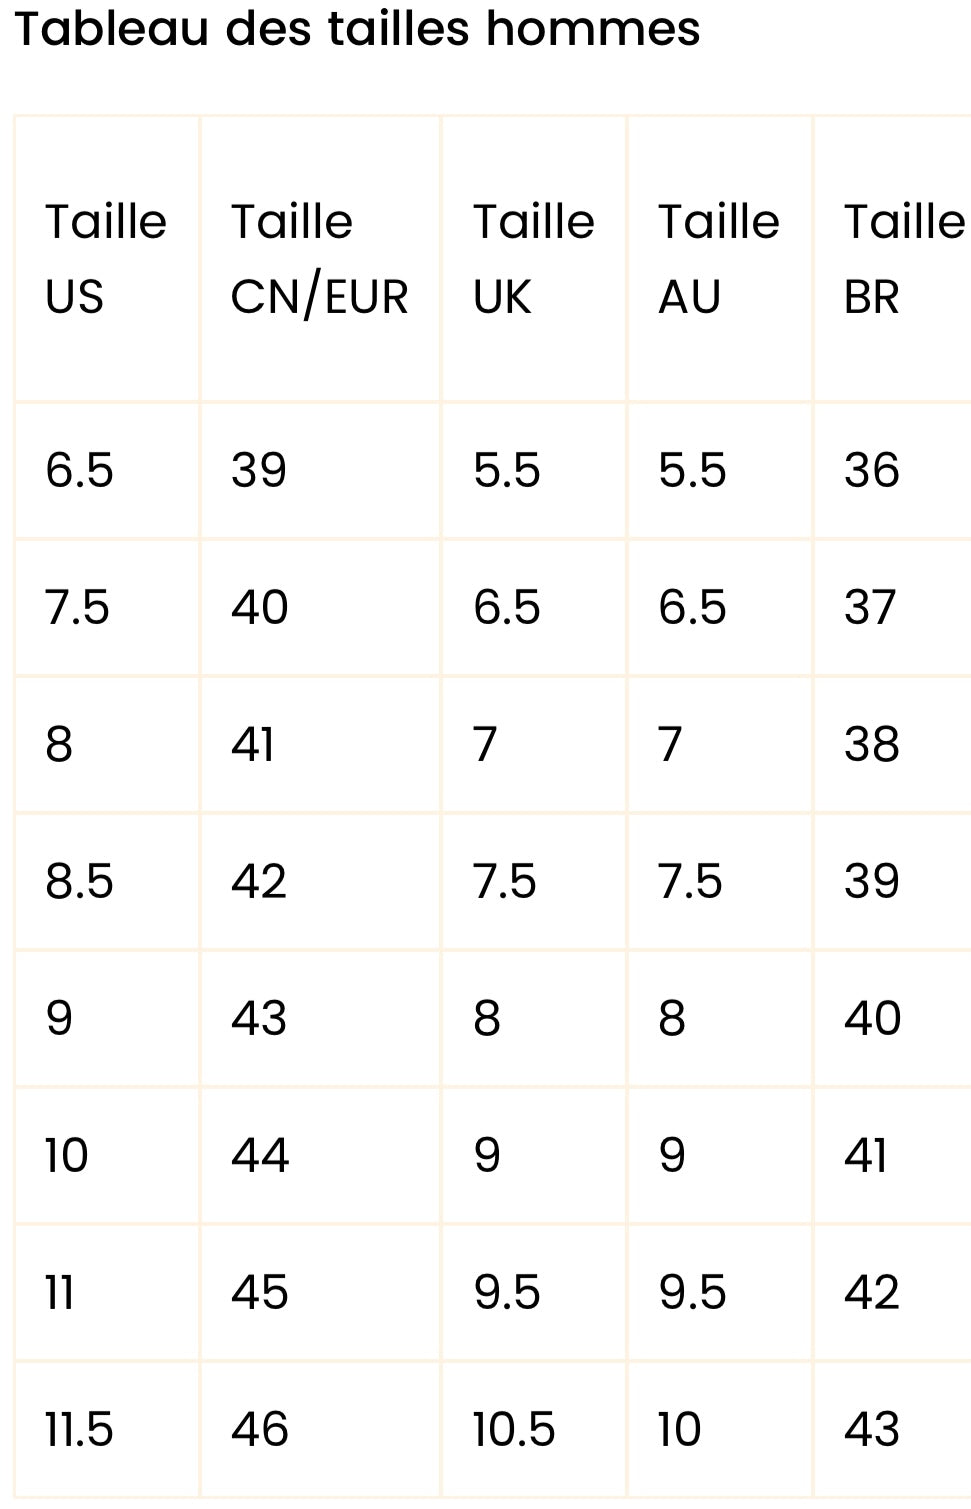Click the 'Taille AU' column header
The height and width of the screenshot is (1509, 971).
tap(719, 259)
